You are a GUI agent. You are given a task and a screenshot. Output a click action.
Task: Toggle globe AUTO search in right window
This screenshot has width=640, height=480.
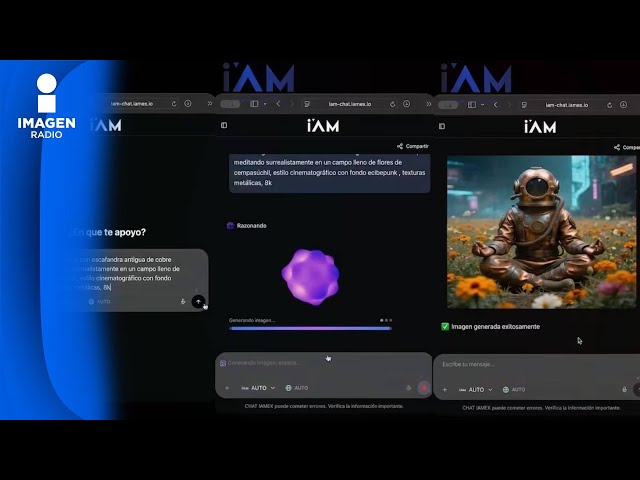[x=514, y=390]
